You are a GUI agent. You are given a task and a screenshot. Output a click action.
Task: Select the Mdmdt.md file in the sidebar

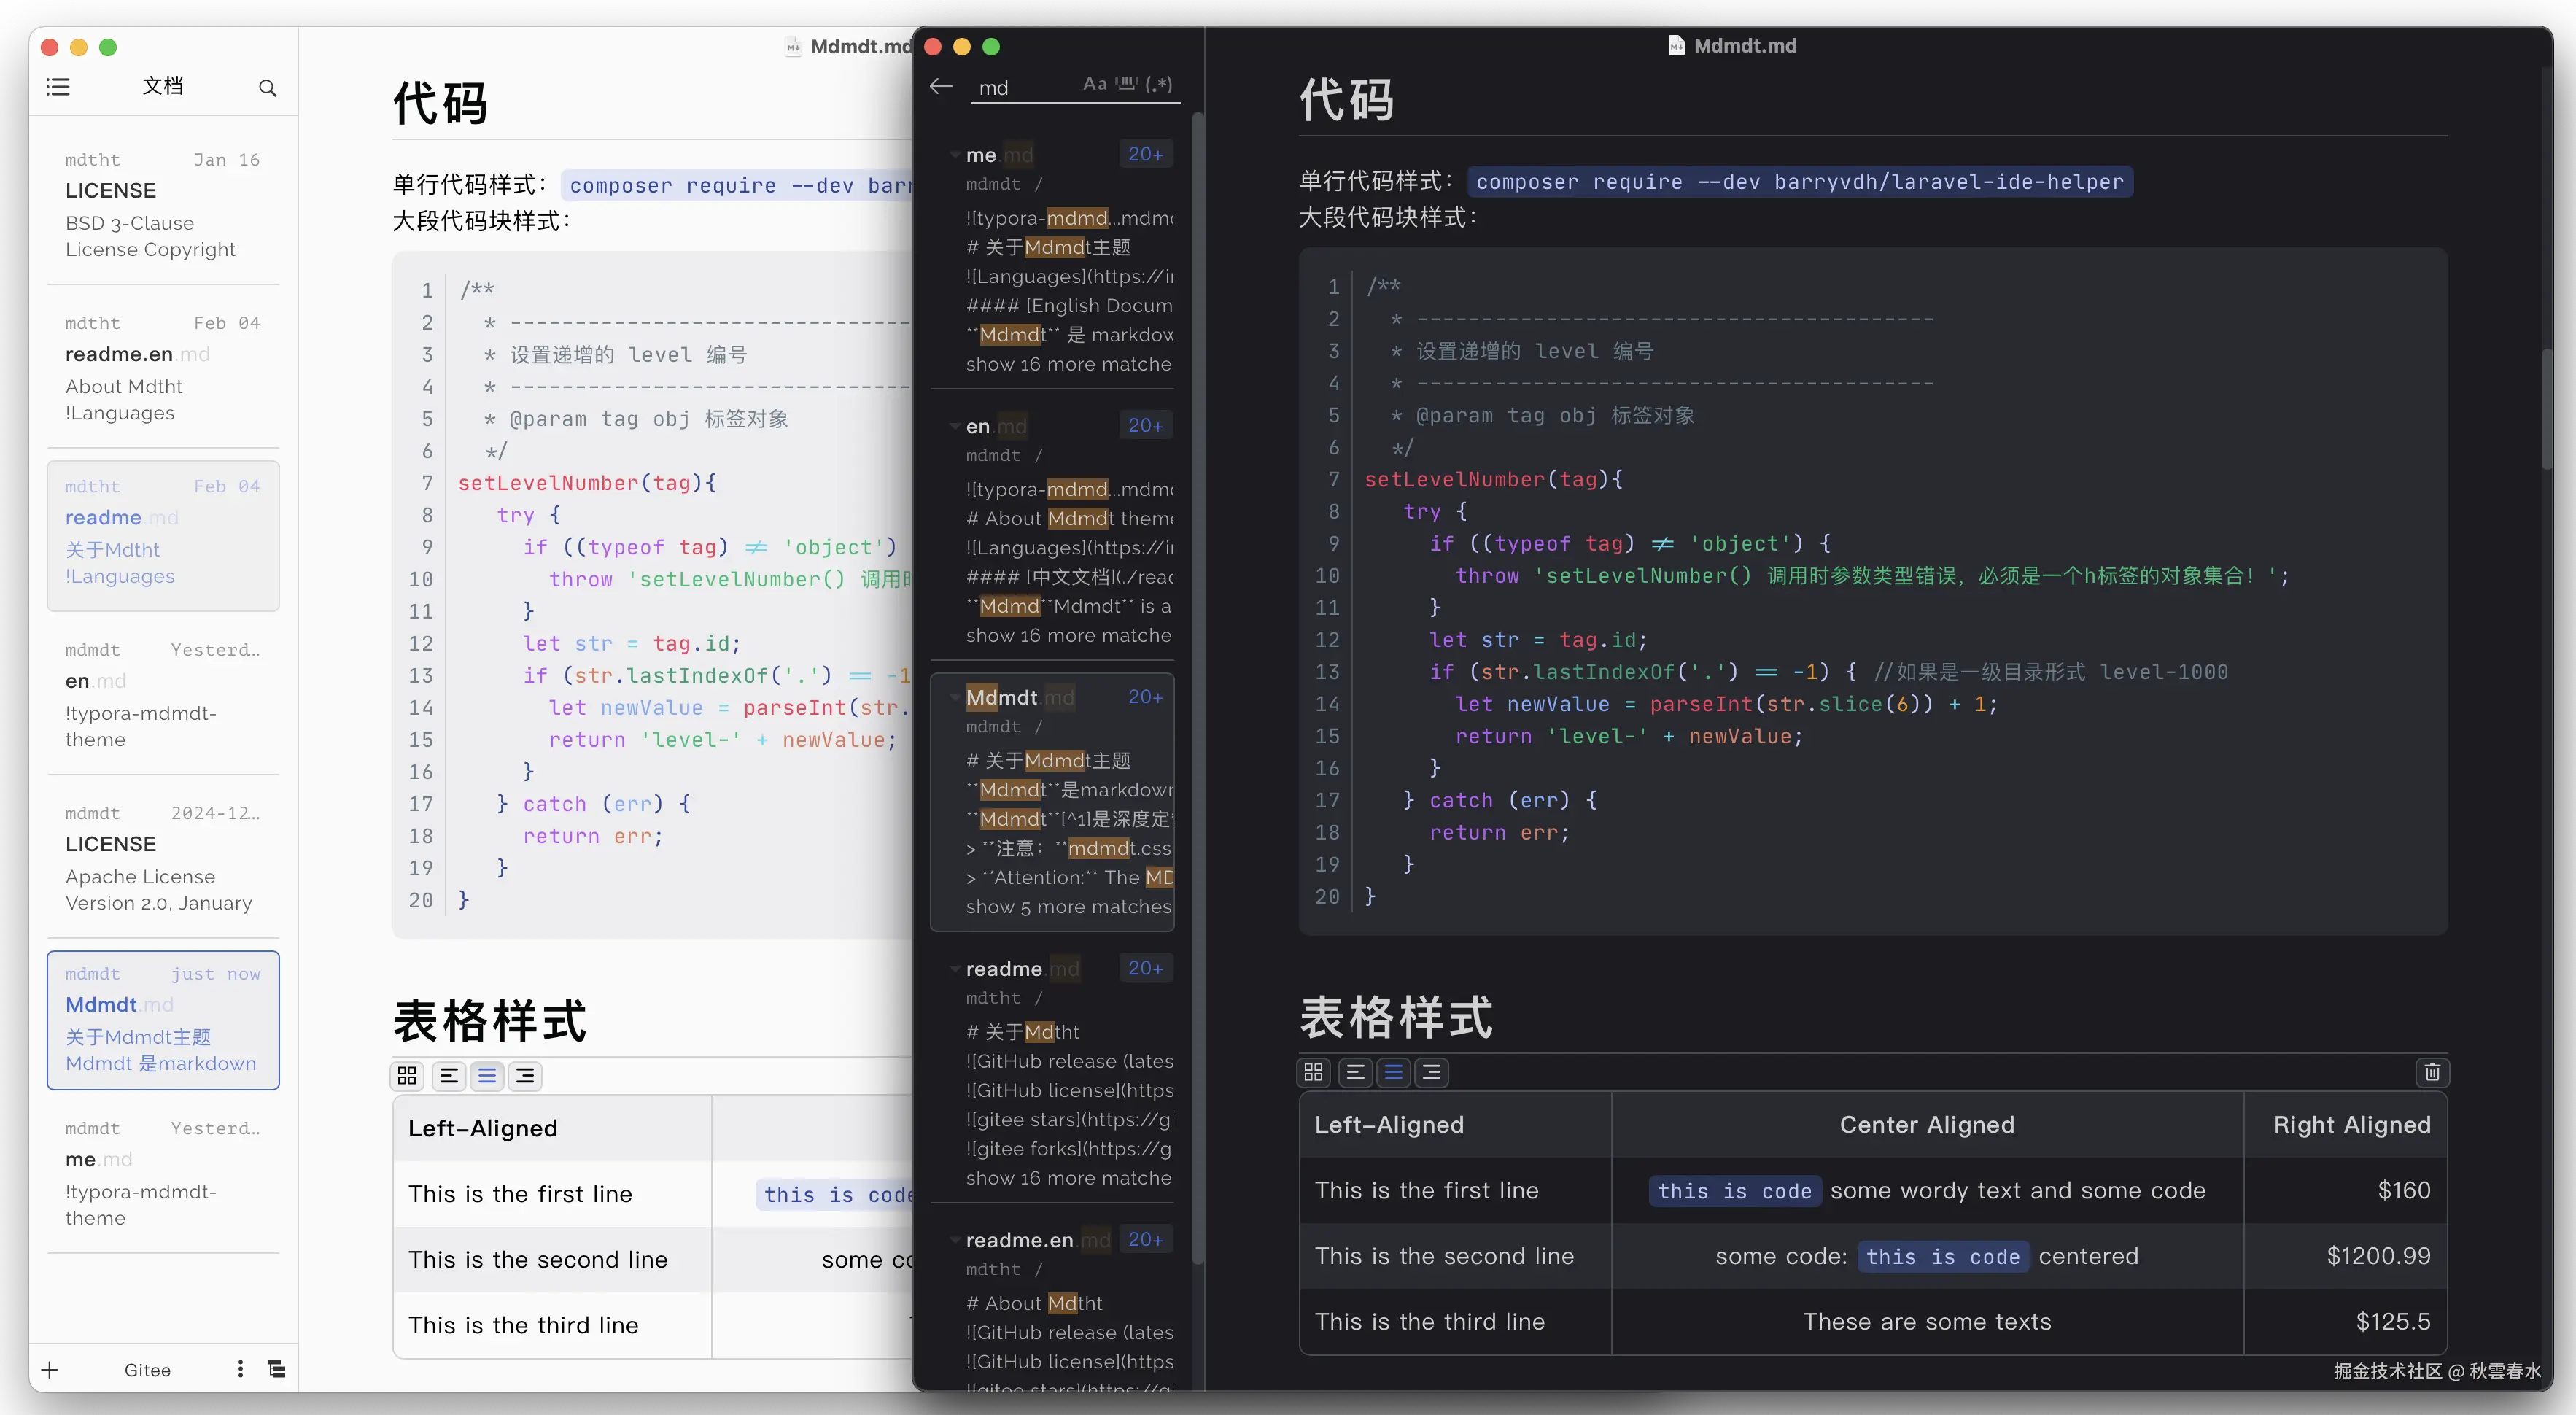(x=162, y=1020)
